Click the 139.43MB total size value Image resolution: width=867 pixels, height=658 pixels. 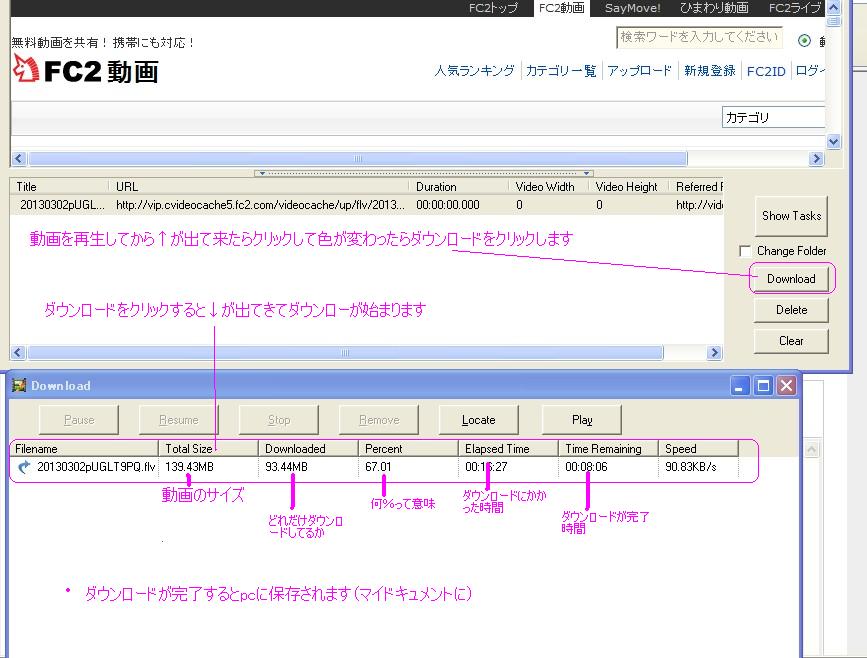(189, 467)
